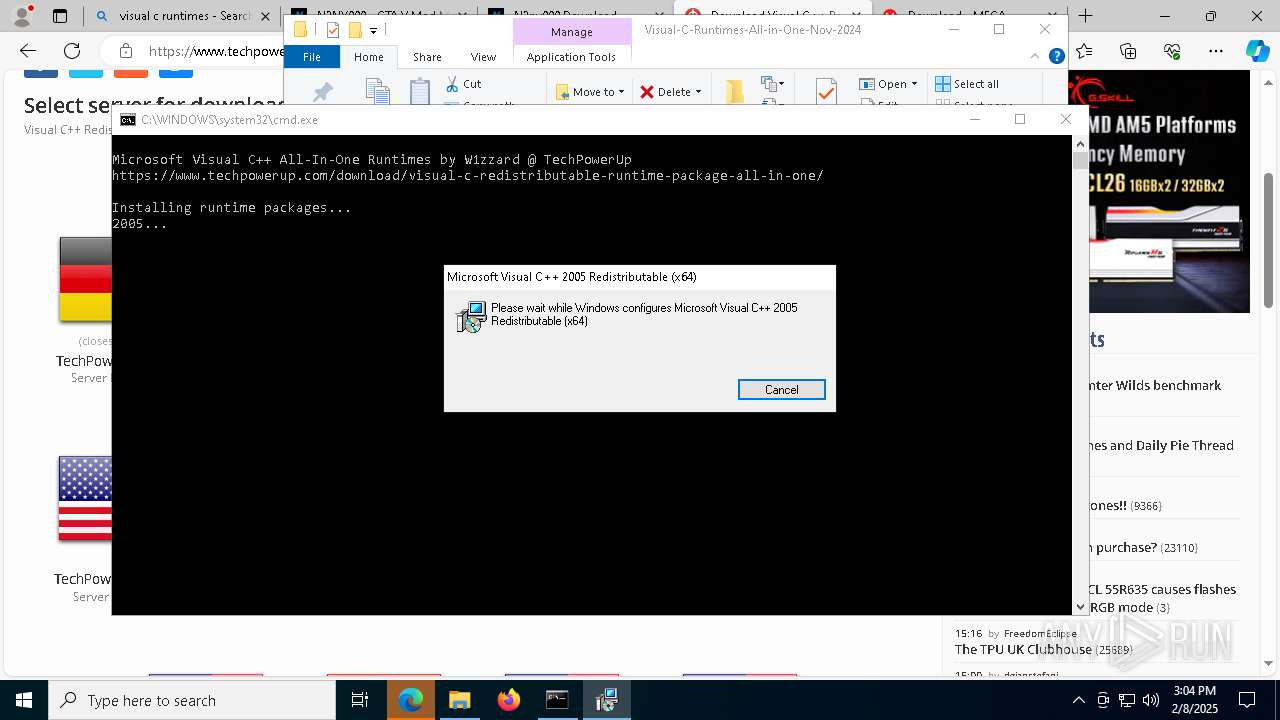Click the Edge address bar URL
The width and height of the screenshot is (1280, 720).
point(216,51)
